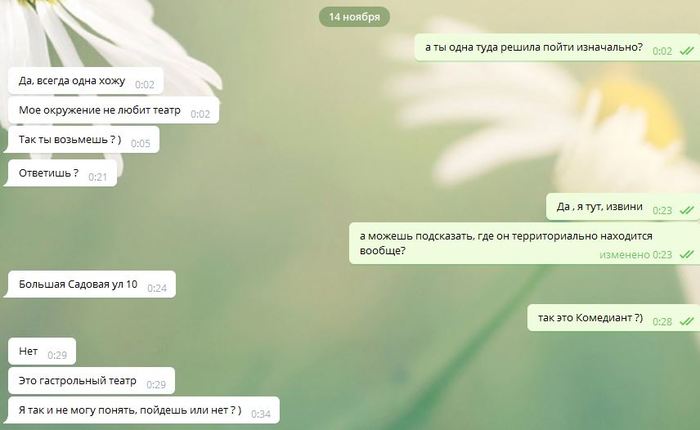Select the 'Это гастрольный театр' message

(92, 380)
